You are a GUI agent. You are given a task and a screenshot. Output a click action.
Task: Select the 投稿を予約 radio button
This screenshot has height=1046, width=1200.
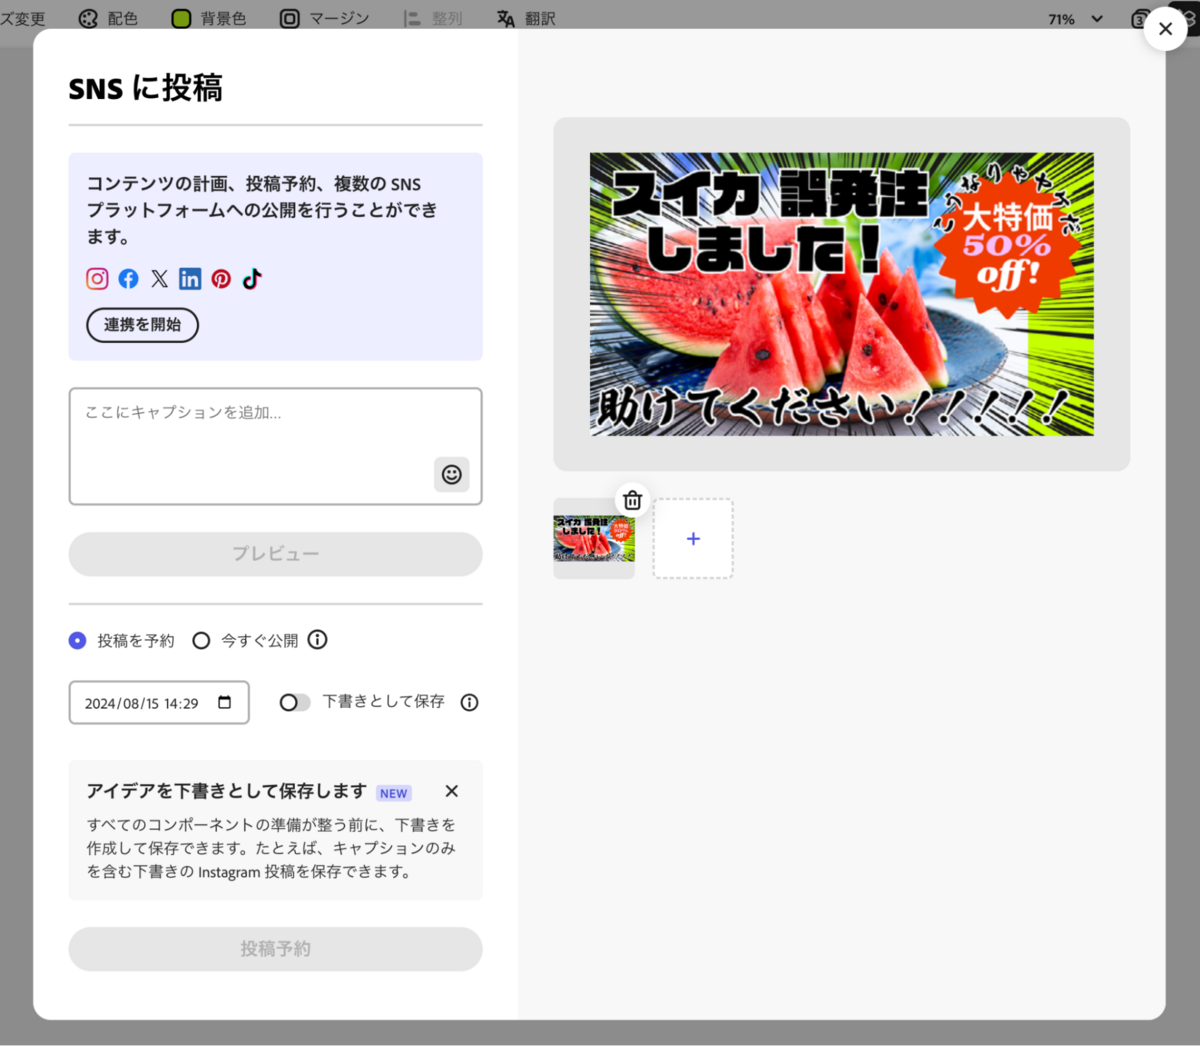click(x=77, y=640)
